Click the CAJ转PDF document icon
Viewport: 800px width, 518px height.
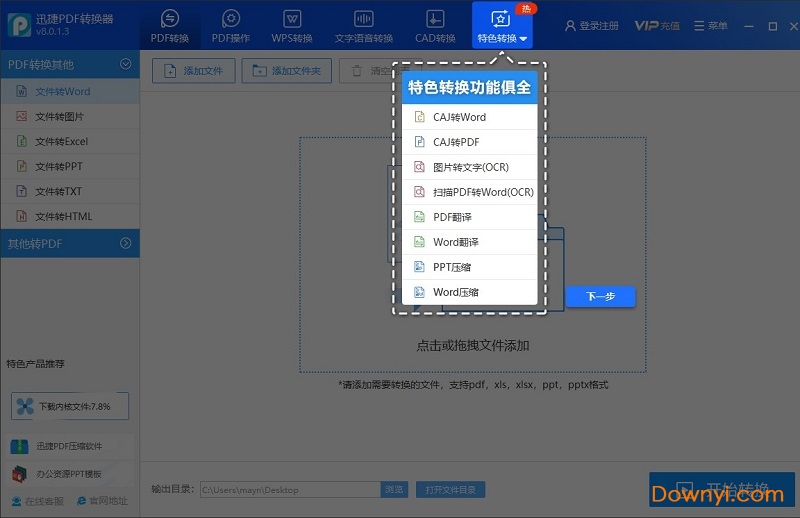point(419,142)
